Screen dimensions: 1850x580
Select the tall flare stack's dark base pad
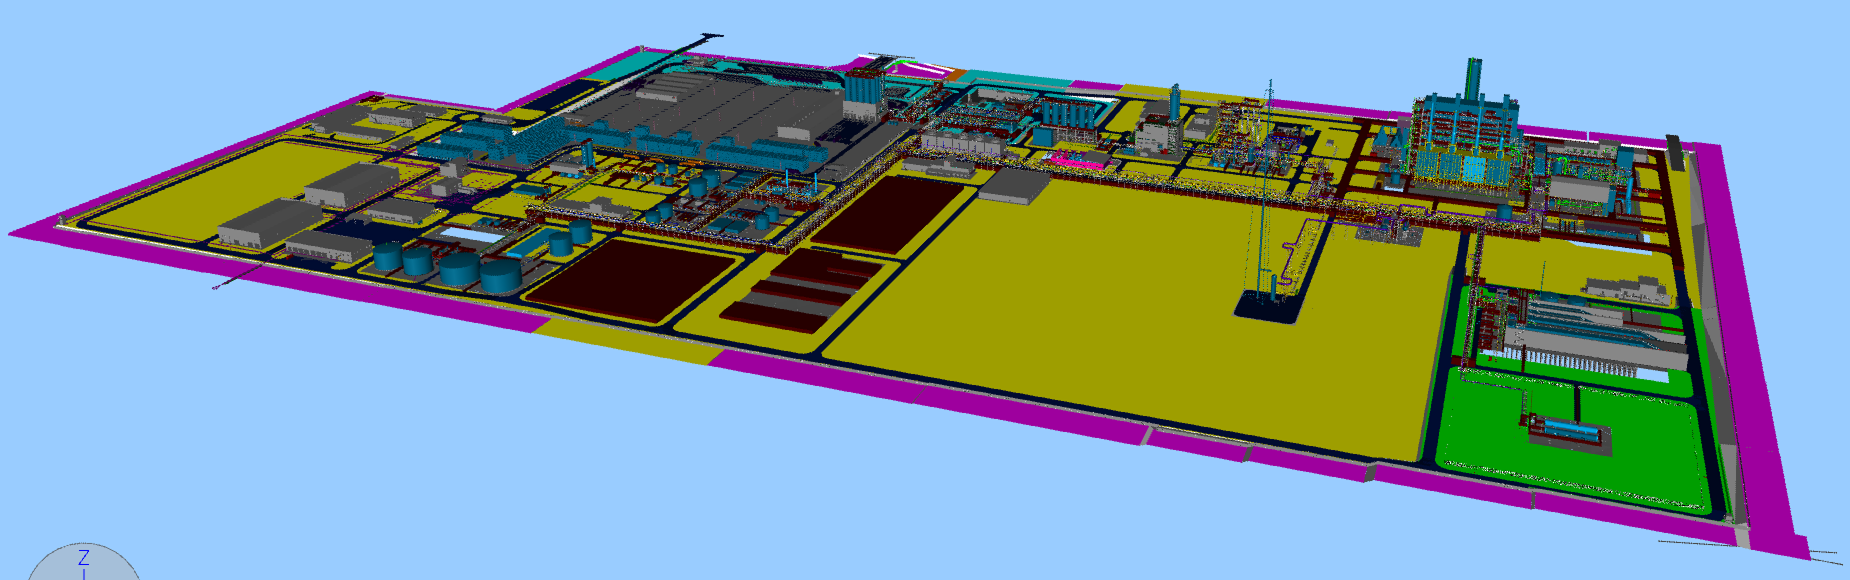(x=1266, y=305)
